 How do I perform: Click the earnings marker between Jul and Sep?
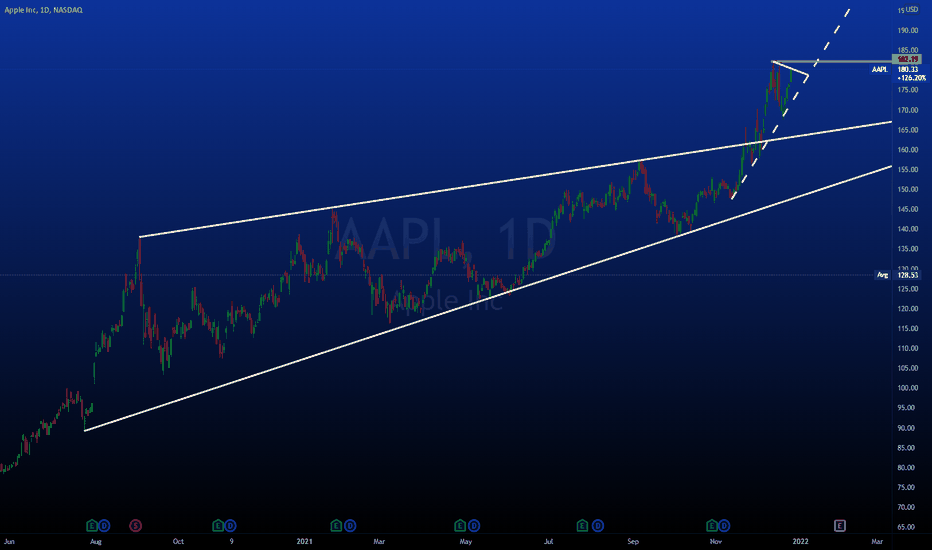[583, 526]
